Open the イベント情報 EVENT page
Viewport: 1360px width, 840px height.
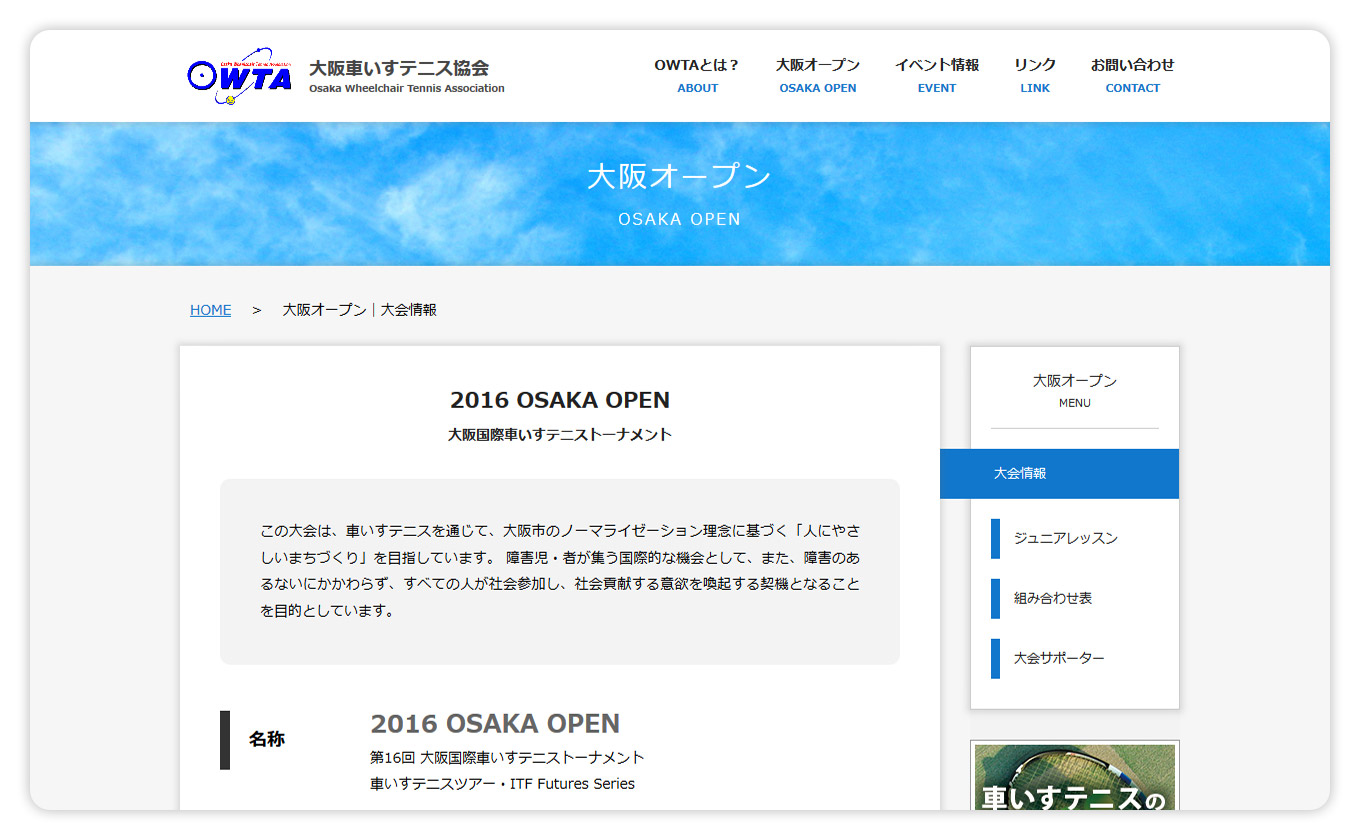[936, 75]
